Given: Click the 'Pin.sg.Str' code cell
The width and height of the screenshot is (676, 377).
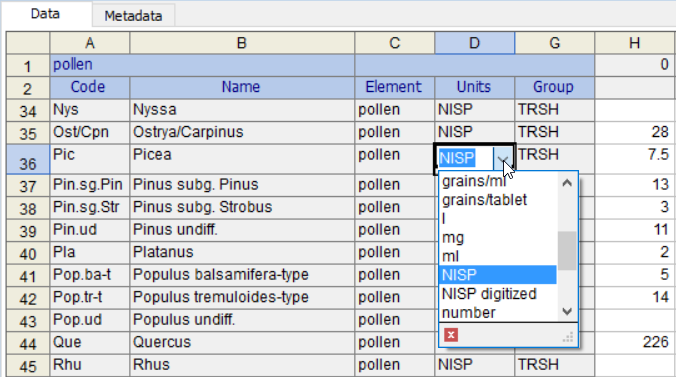Looking at the screenshot, I should coord(90,208).
